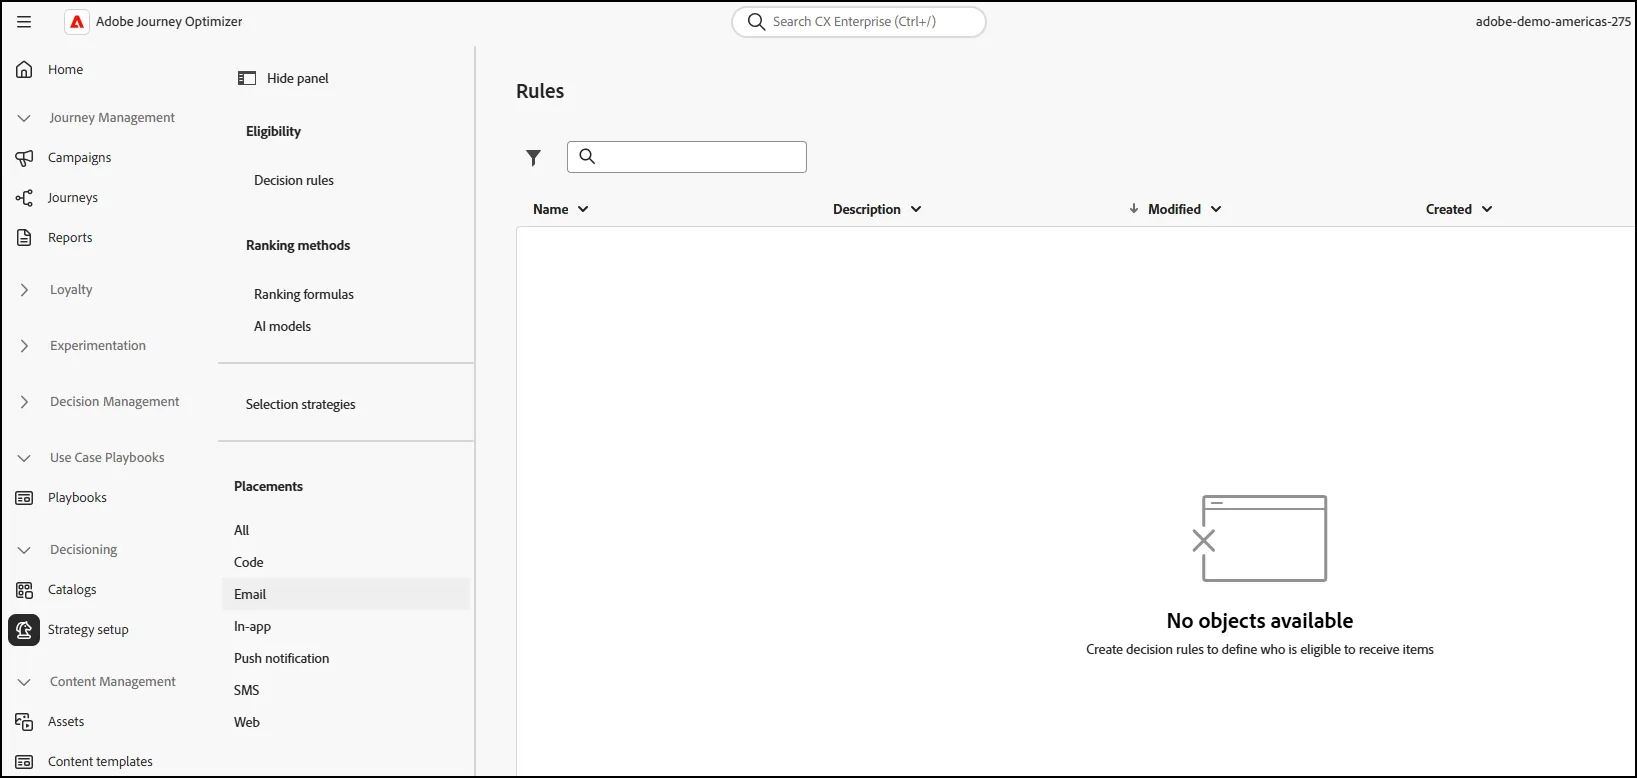Select Strategy setup
The height and width of the screenshot is (778, 1637).
pos(88,629)
